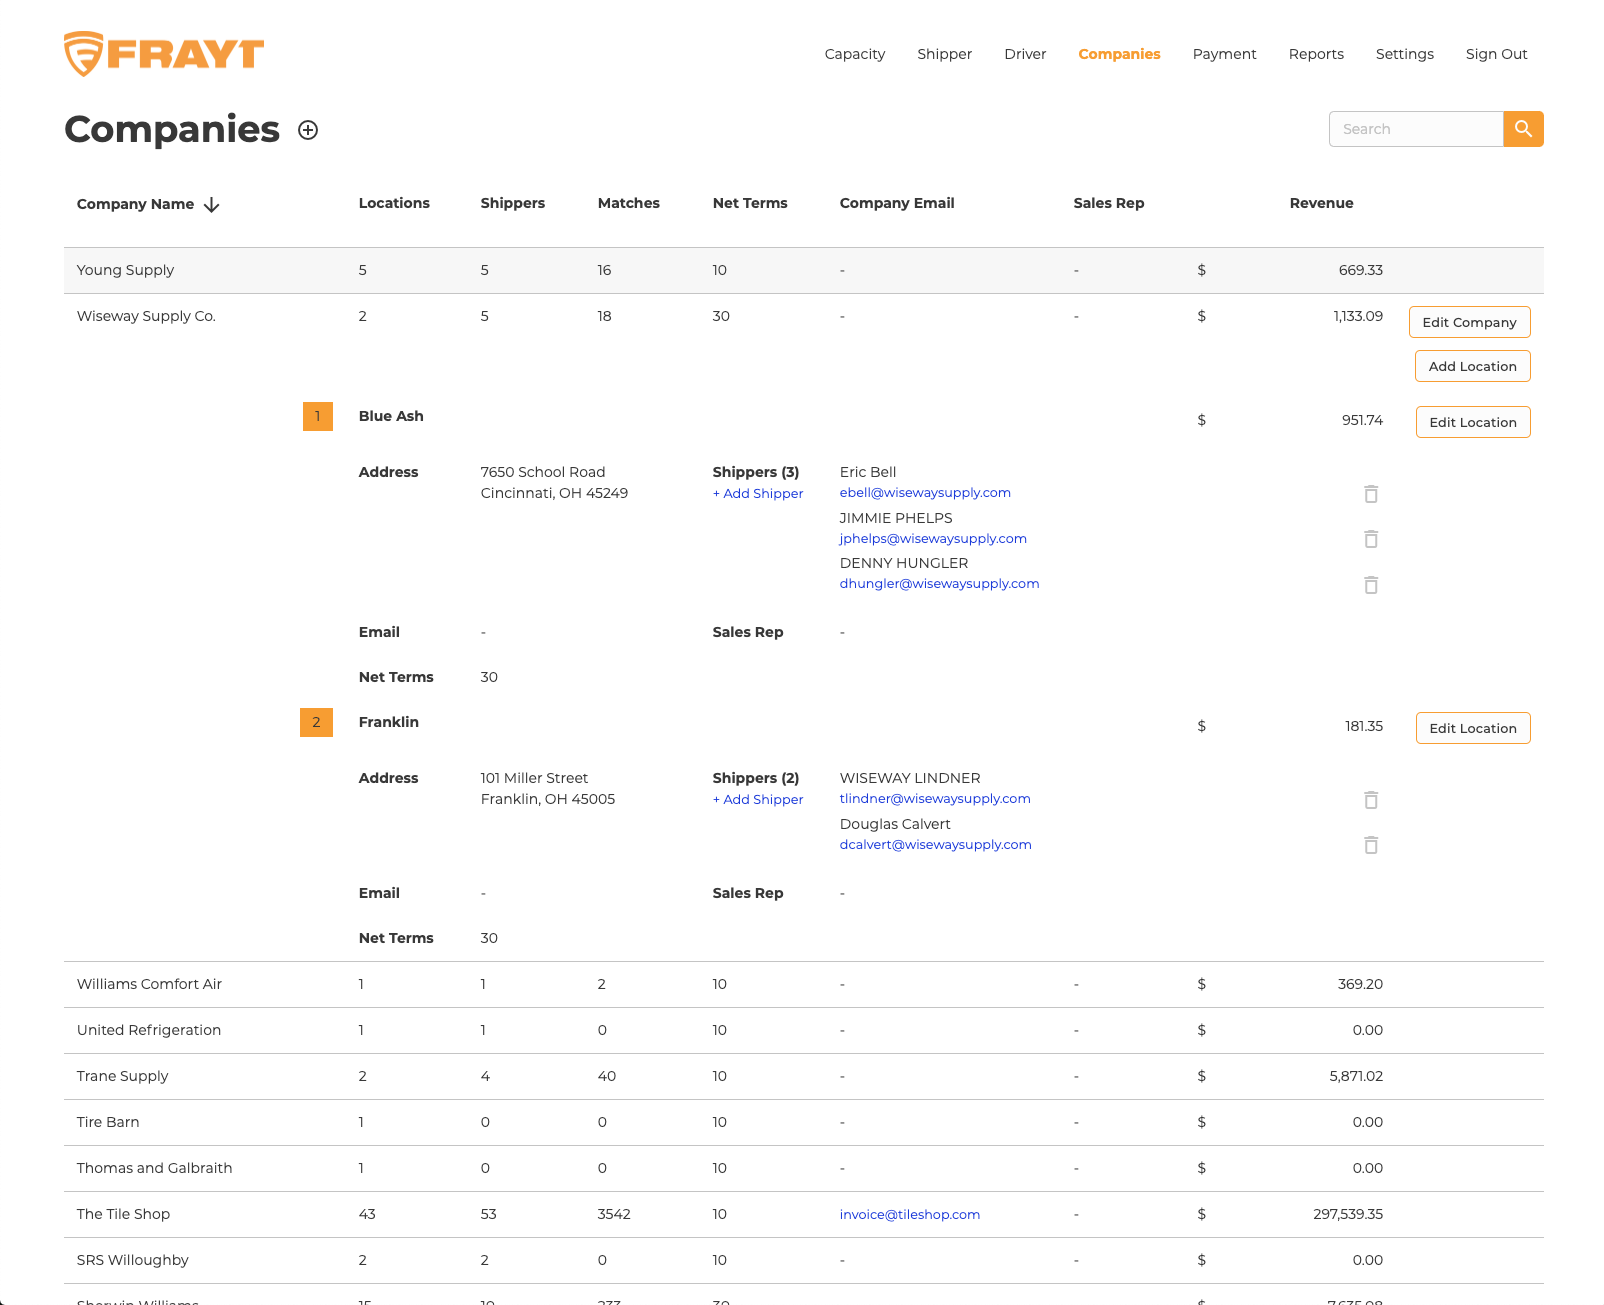Image resolution: width=1604 pixels, height=1305 pixels.
Task: Expand the Williams Comfort Air row
Action: pos(803,984)
